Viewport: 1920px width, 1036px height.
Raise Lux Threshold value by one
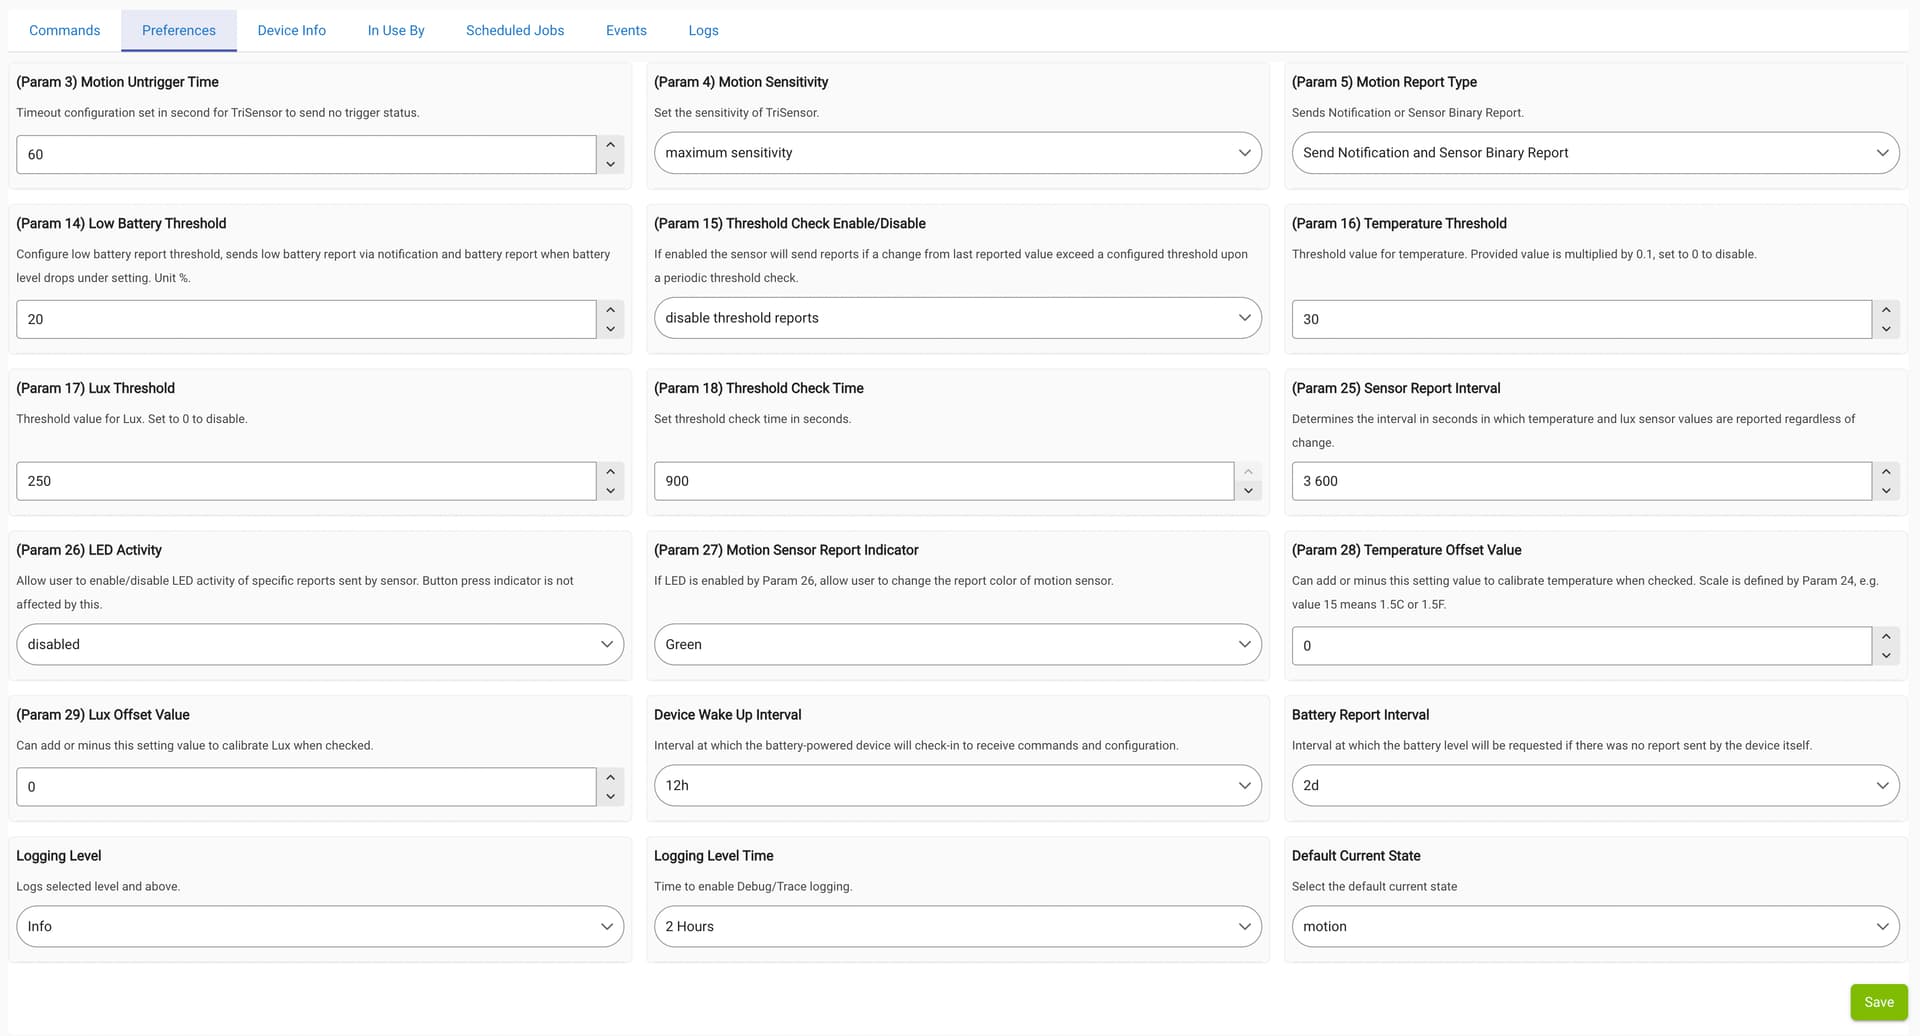coord(610,471)
